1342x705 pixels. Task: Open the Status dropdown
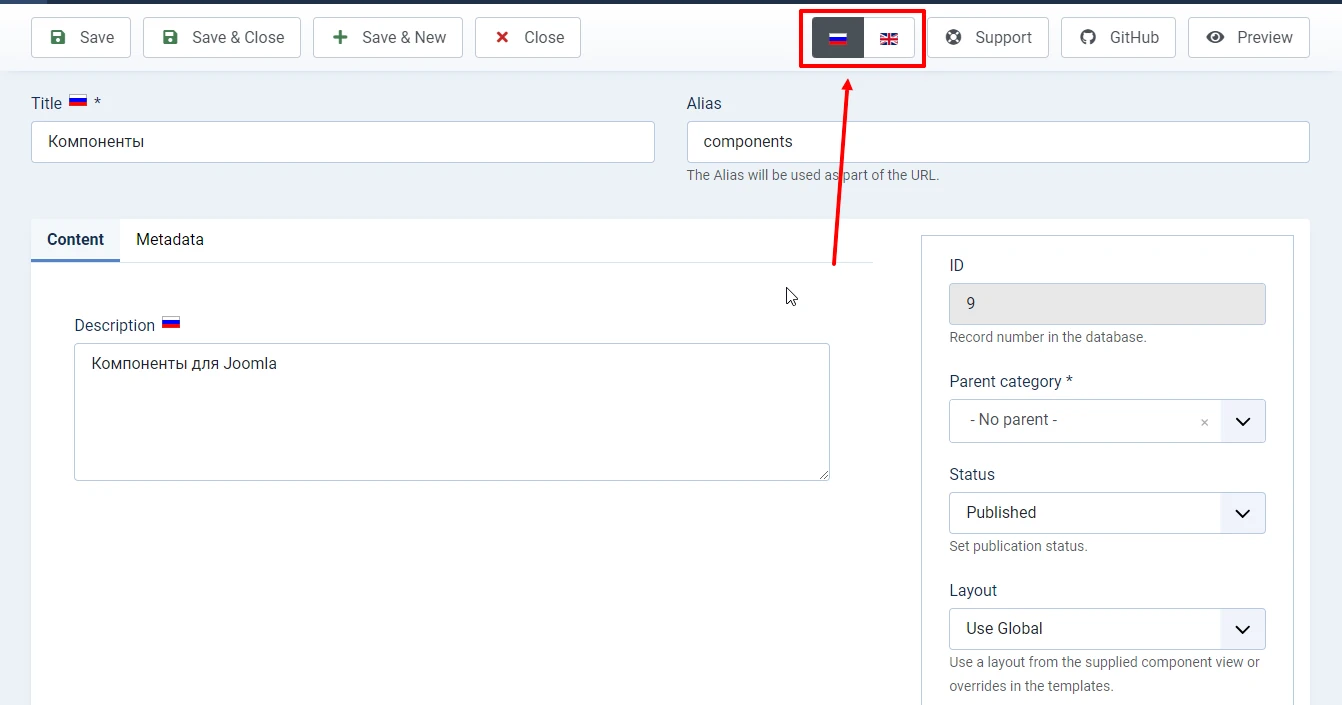[1107, 513]
